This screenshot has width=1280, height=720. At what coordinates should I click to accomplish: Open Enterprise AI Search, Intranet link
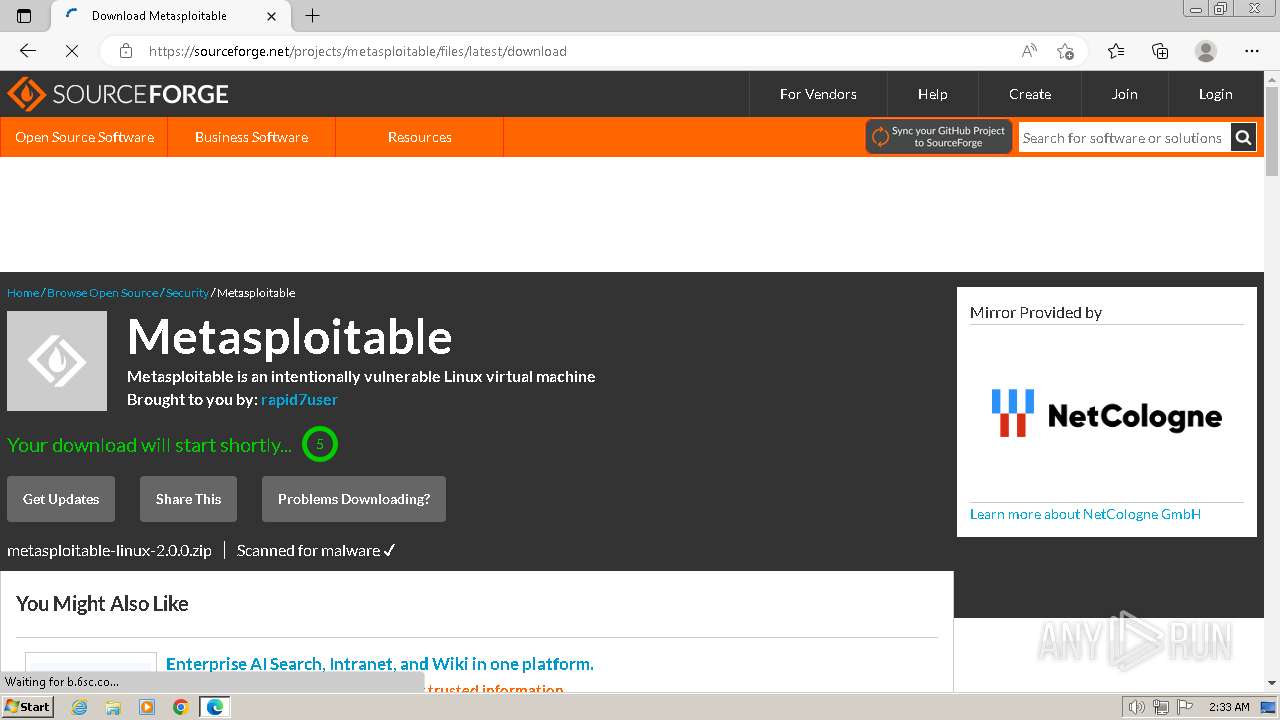[380, 664]
